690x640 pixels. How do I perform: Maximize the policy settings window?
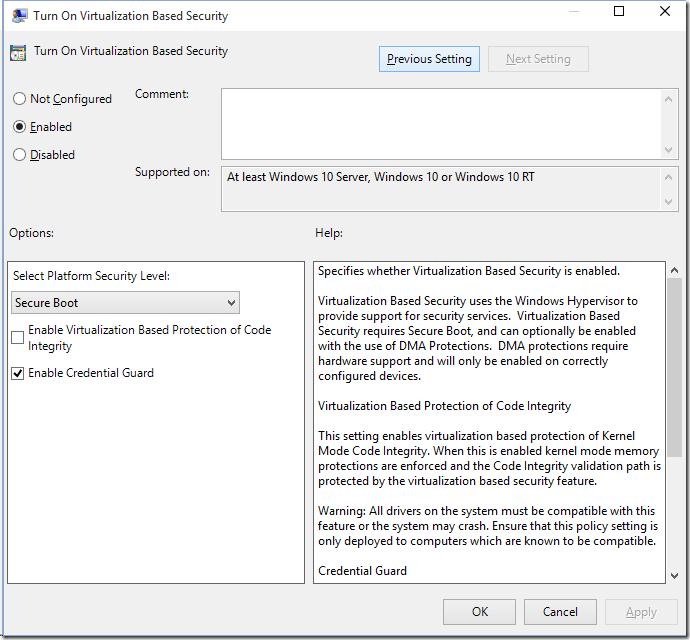[619, 12]
